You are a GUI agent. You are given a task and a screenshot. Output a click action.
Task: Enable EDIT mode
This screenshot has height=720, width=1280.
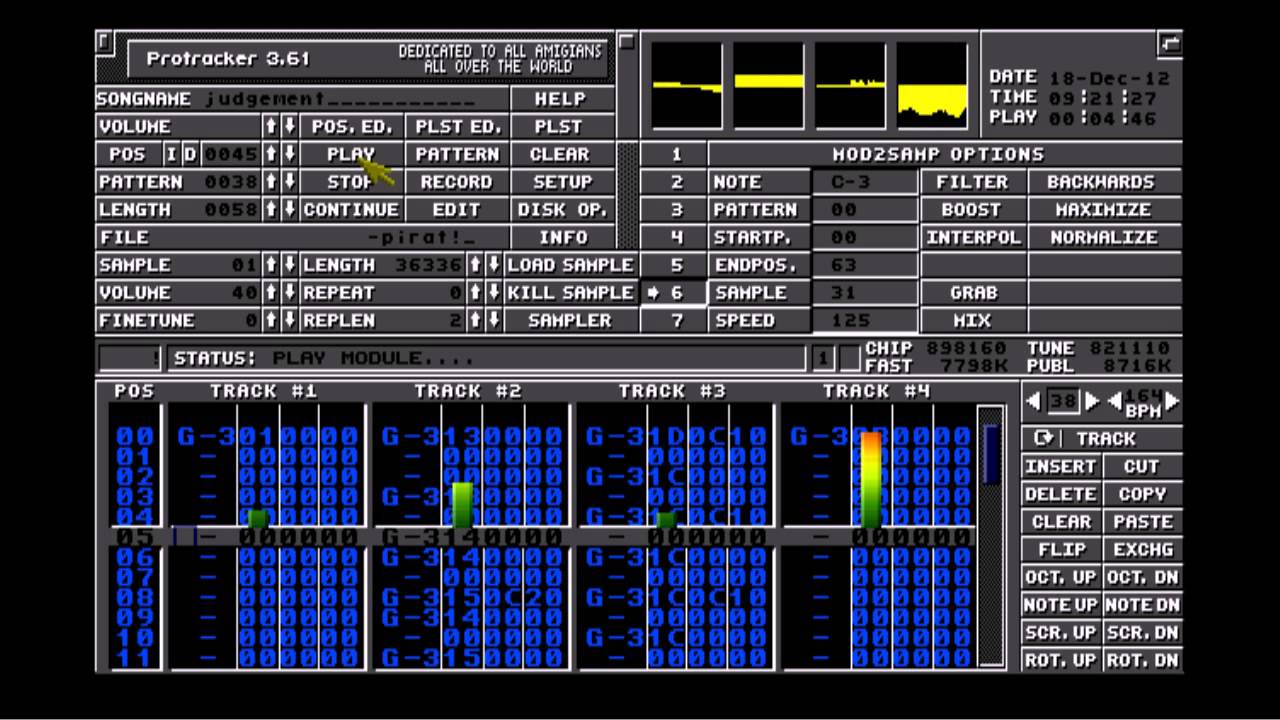456,210
